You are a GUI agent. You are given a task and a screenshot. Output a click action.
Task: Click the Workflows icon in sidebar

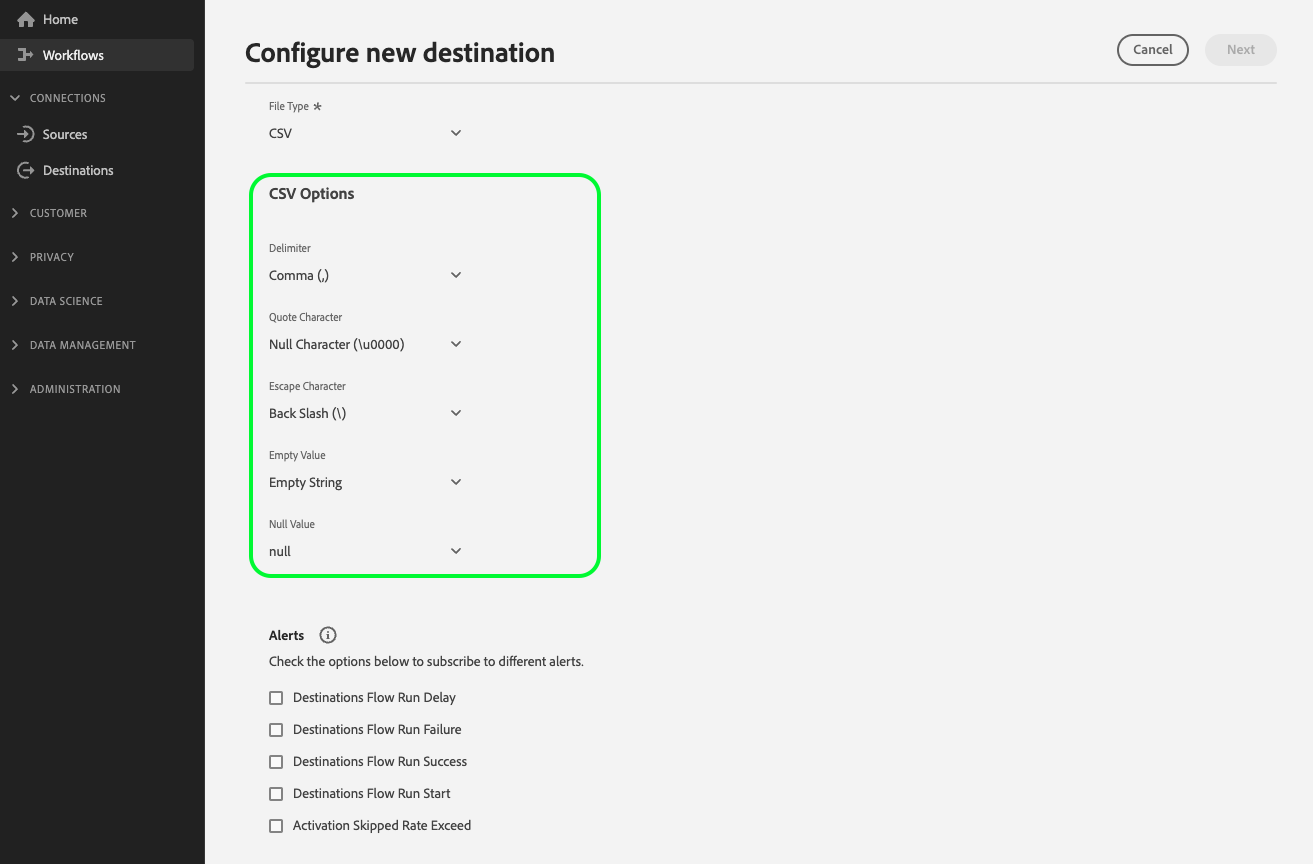click(26, 56)
